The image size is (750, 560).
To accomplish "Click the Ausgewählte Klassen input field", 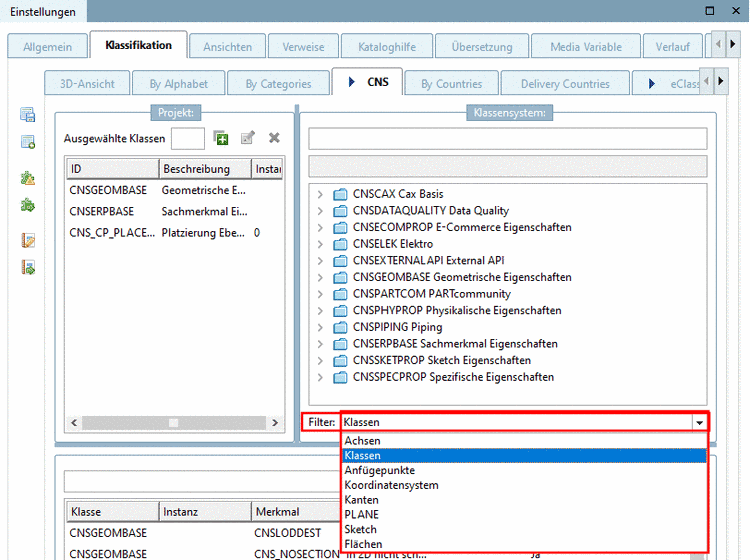I will tap(188, 139).
